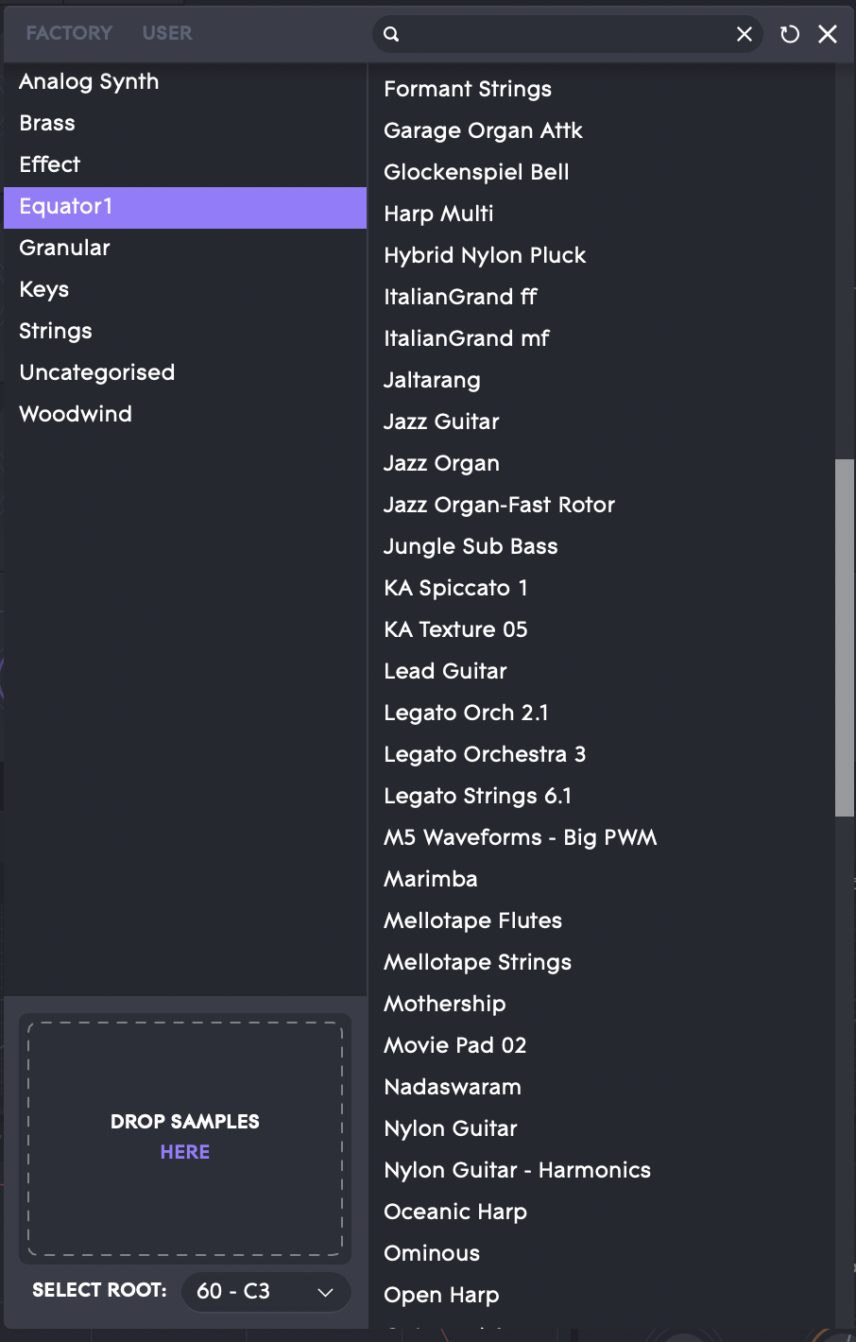Load the Nylon Guitar - Harmonics sample

tap(517, 1171)
